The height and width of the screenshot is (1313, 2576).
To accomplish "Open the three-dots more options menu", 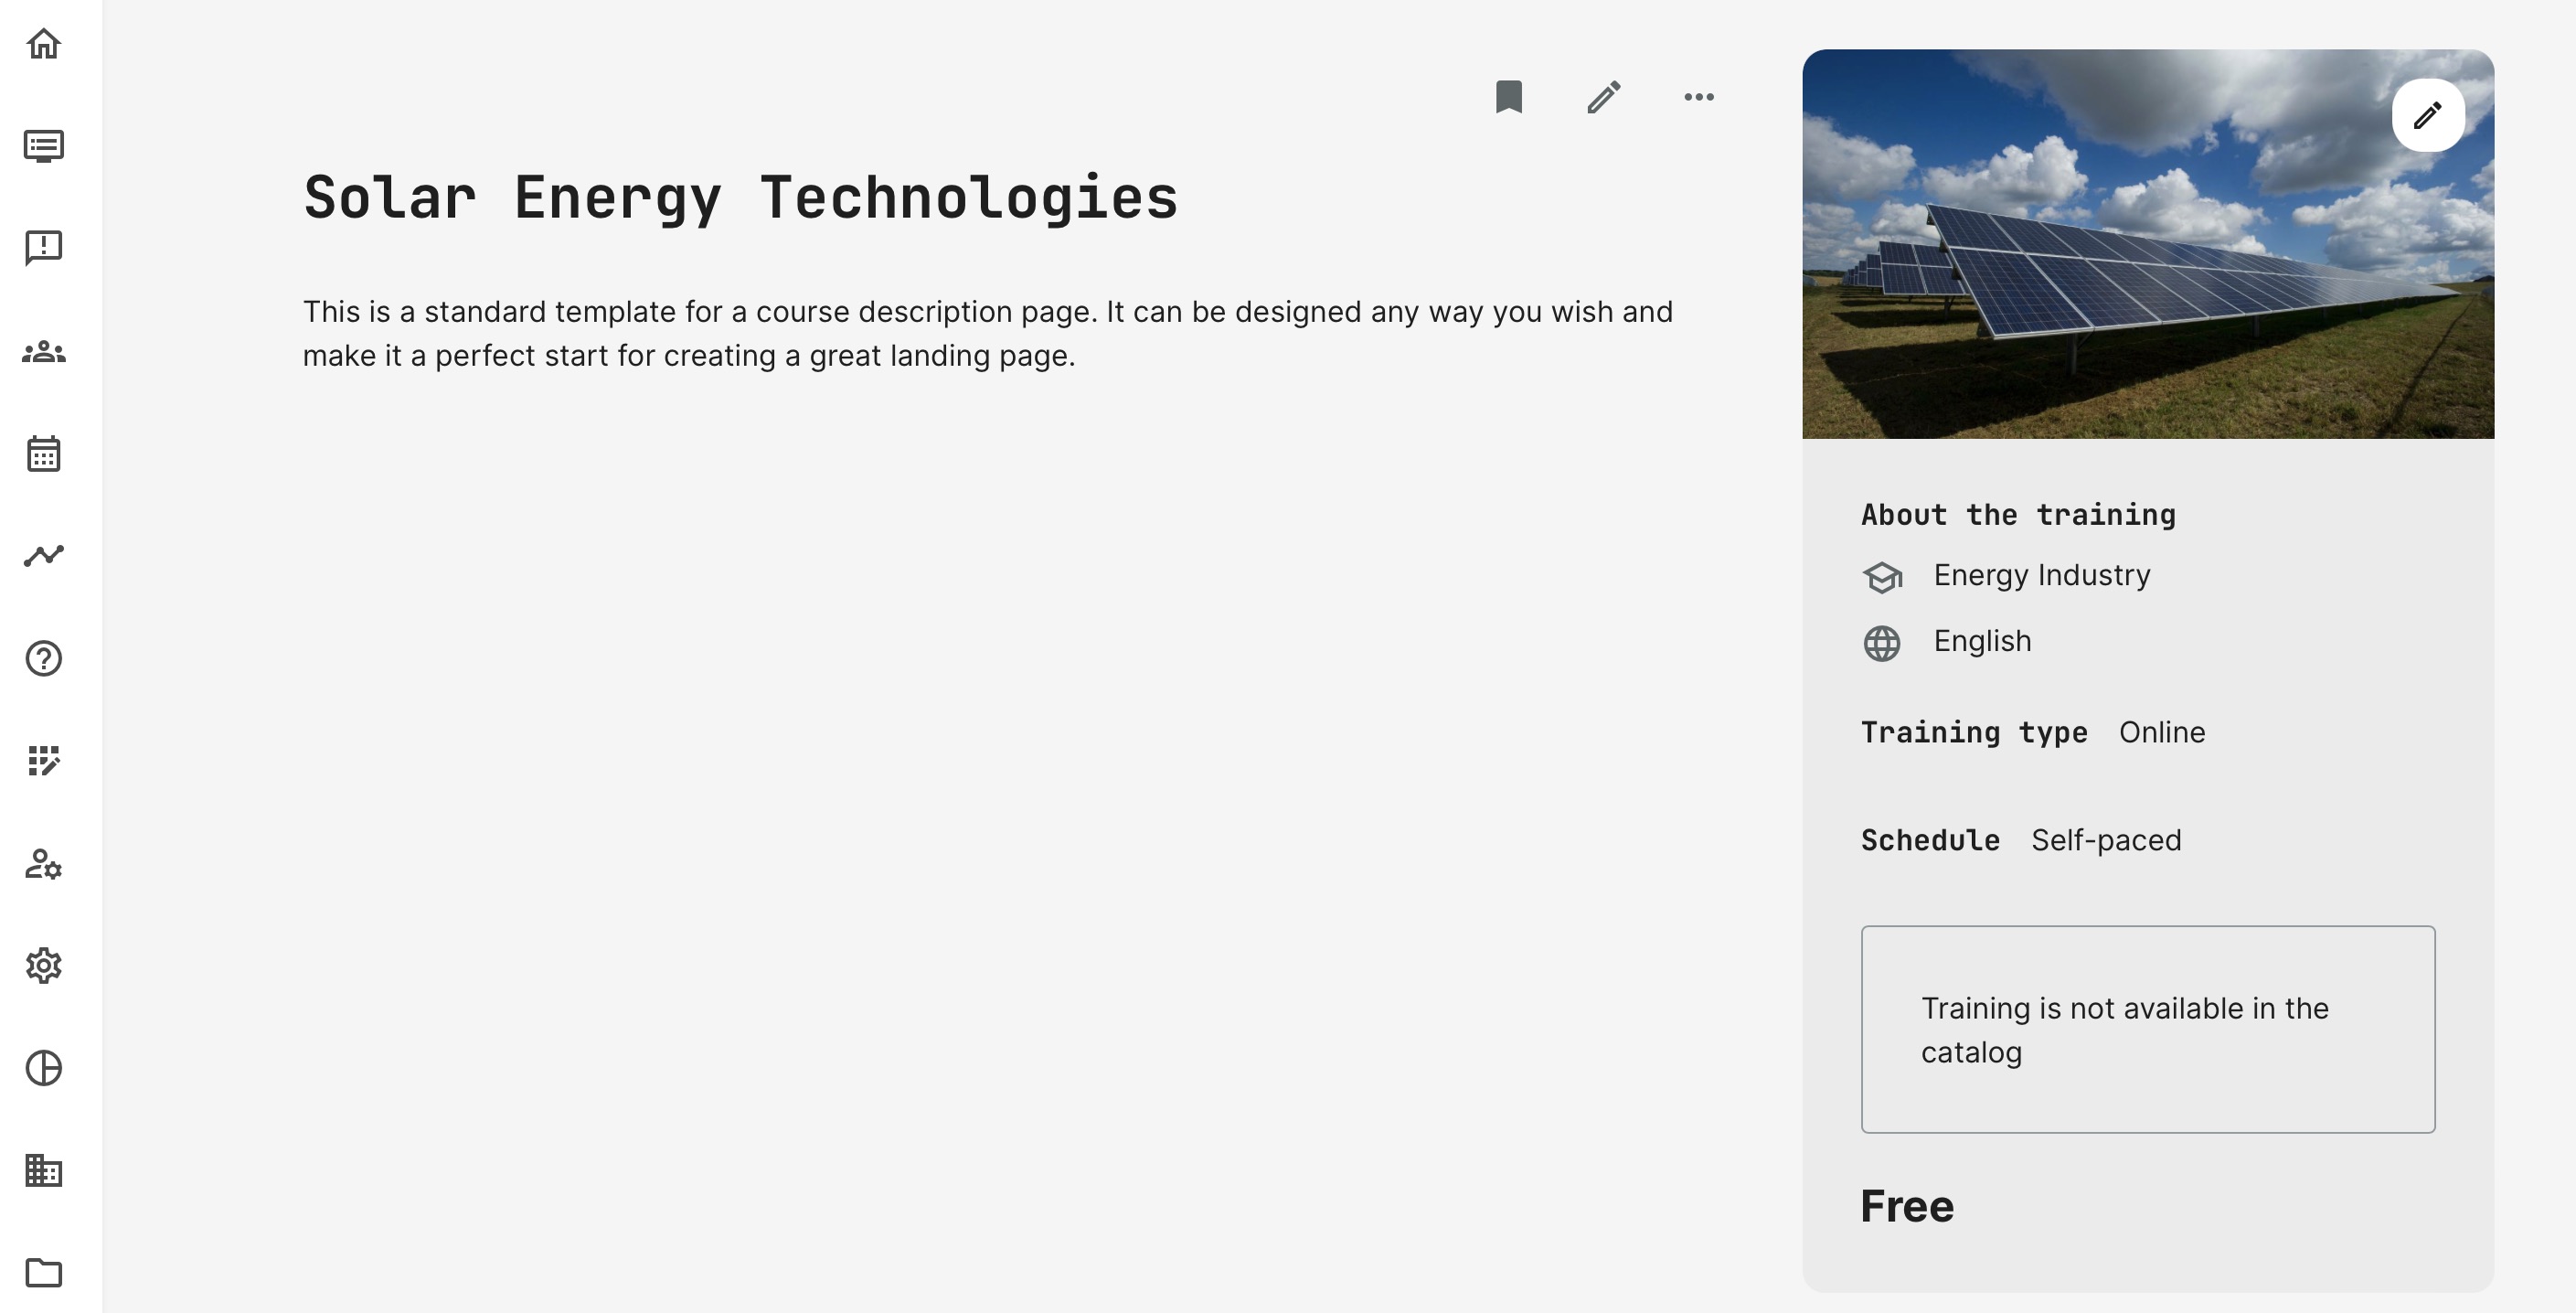I will [x=1699, y=97].
